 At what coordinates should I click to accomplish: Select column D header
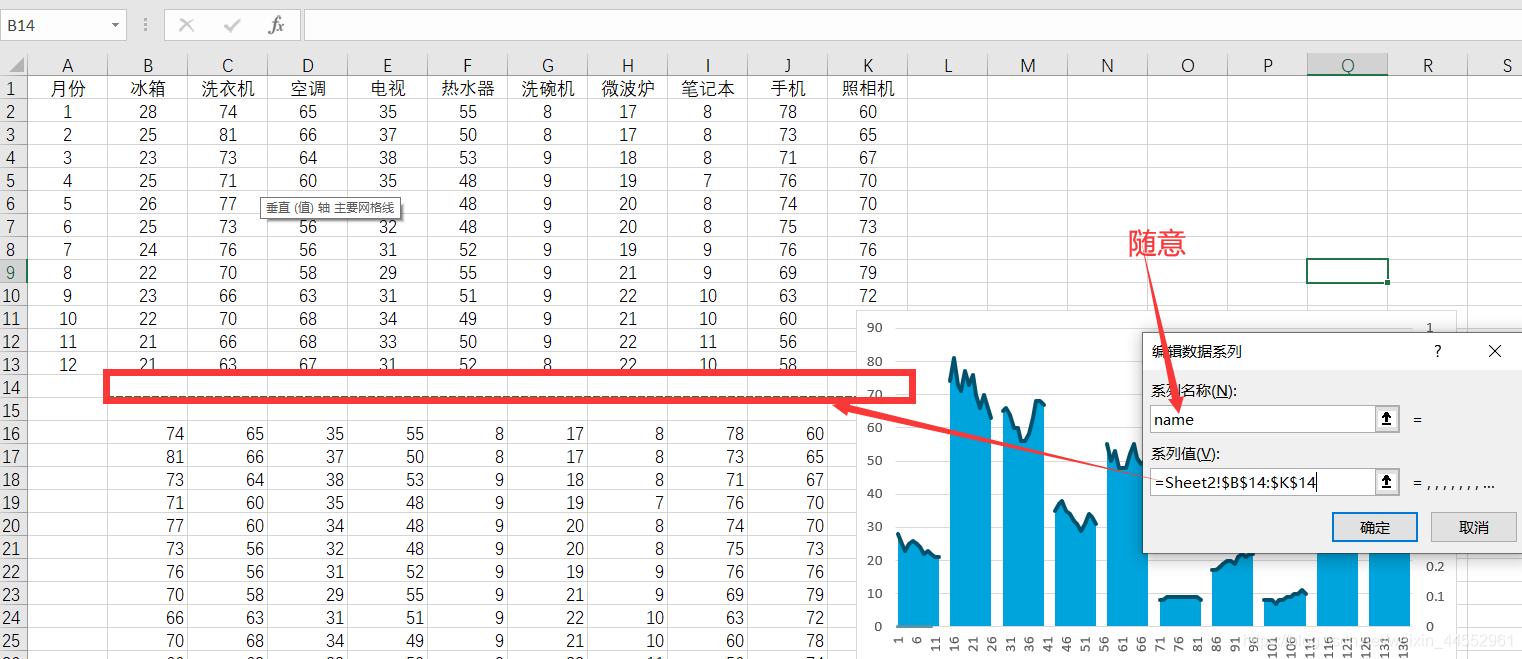point(308,65)
